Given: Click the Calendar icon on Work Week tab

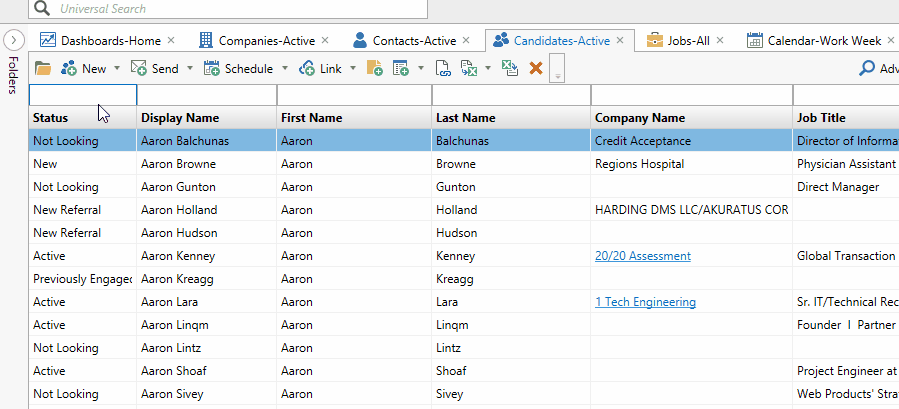Looking at the screenshot, I should [755, 40].
